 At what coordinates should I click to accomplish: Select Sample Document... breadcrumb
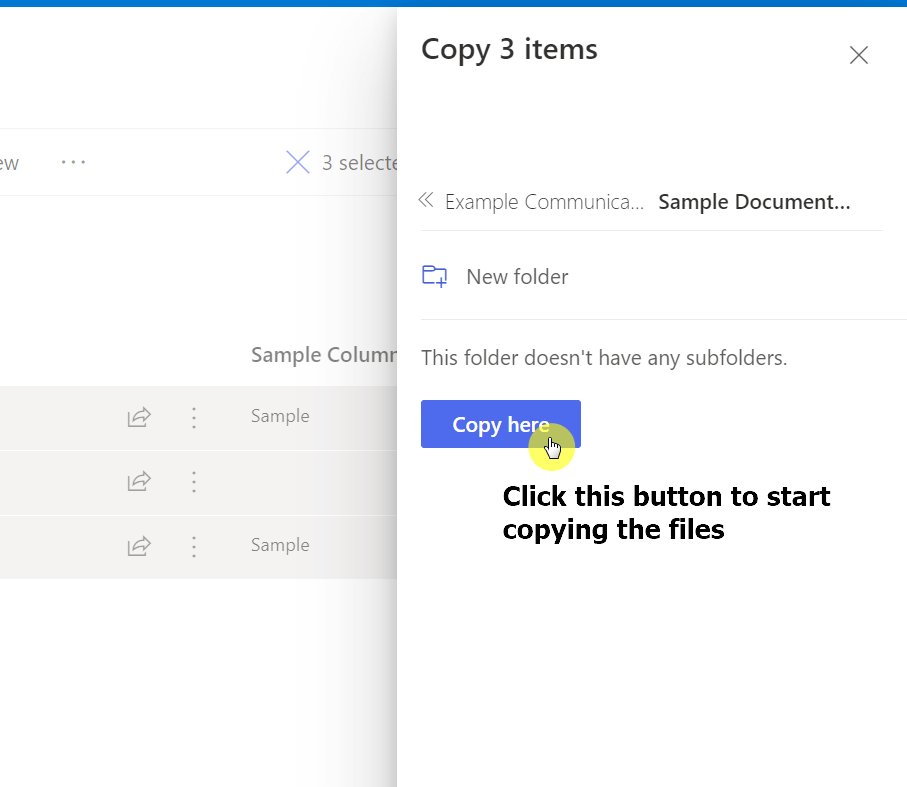754,202
